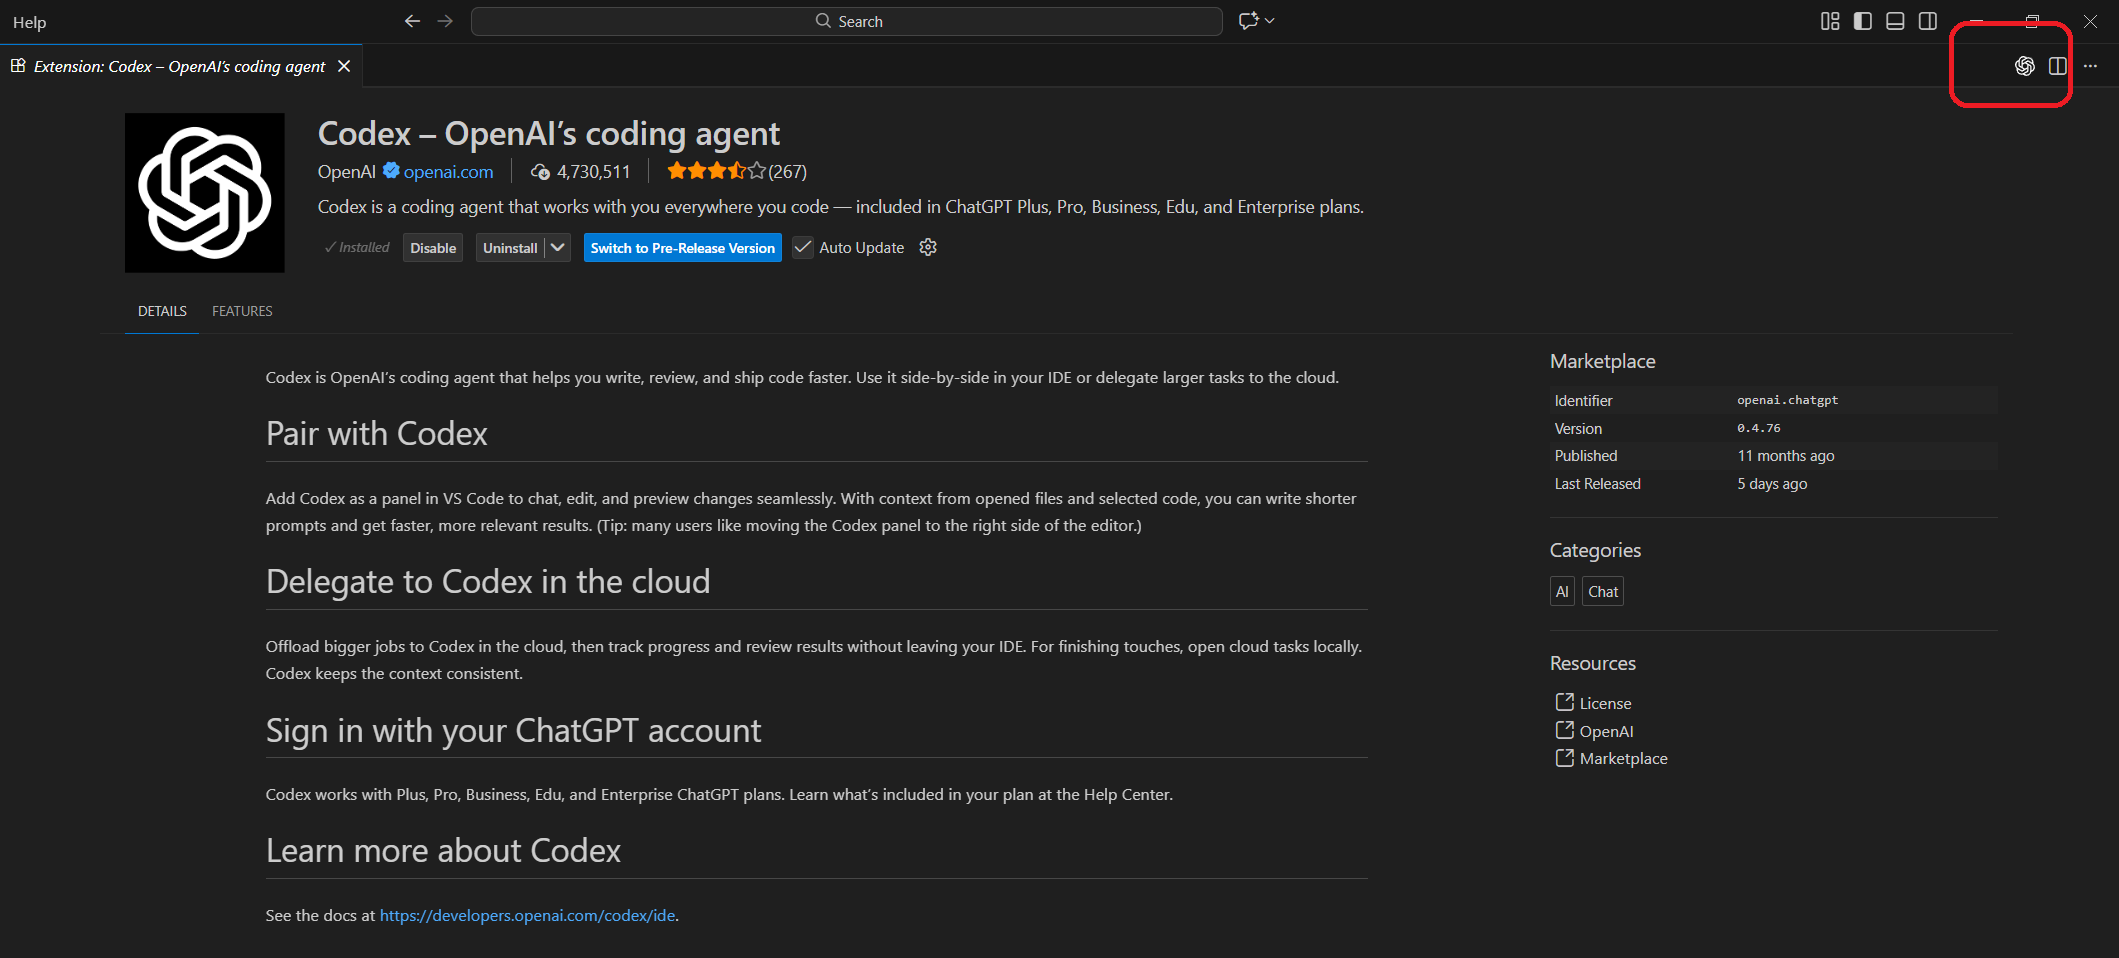This screenshot has height=958, width=2119.
Task: Open the editor More Actions ellipsis
Action: pyautogui.click(x=2090, y=66)
